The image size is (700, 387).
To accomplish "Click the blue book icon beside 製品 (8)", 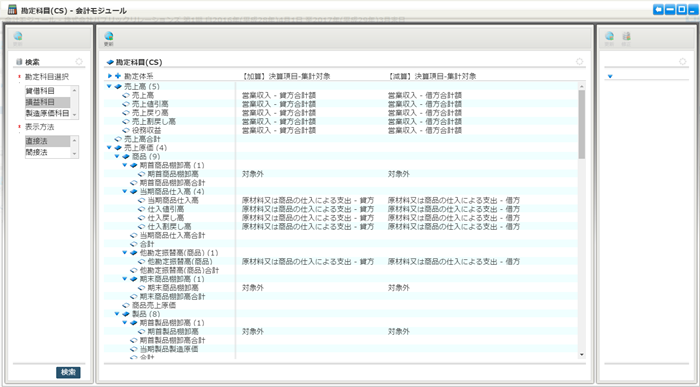I will coord(126,314).
